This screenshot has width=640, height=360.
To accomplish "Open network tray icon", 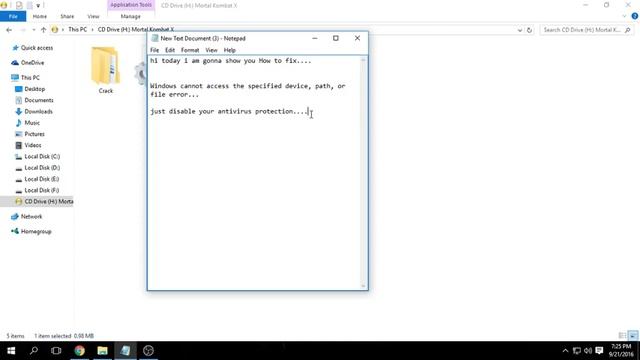I will pyautogui.click(x=577, y=351).
